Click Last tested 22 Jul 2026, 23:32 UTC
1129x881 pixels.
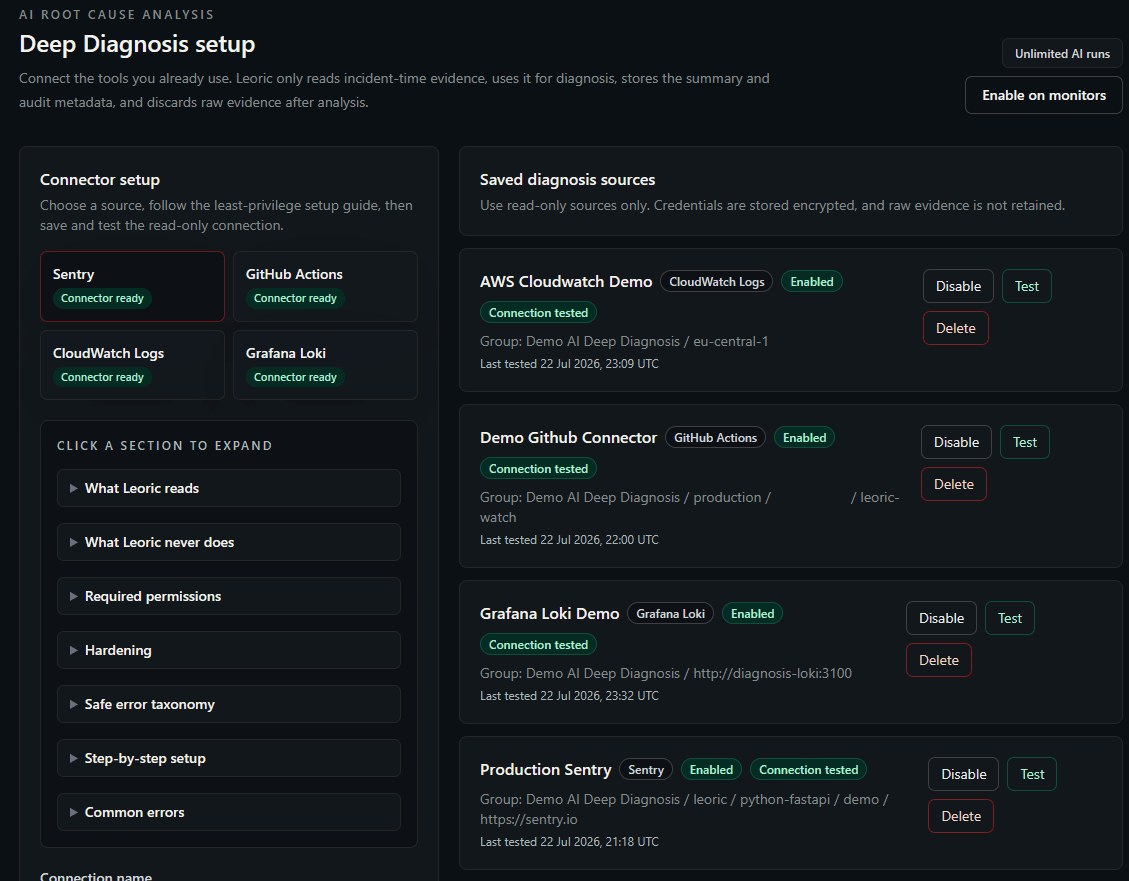pos(569,696)
